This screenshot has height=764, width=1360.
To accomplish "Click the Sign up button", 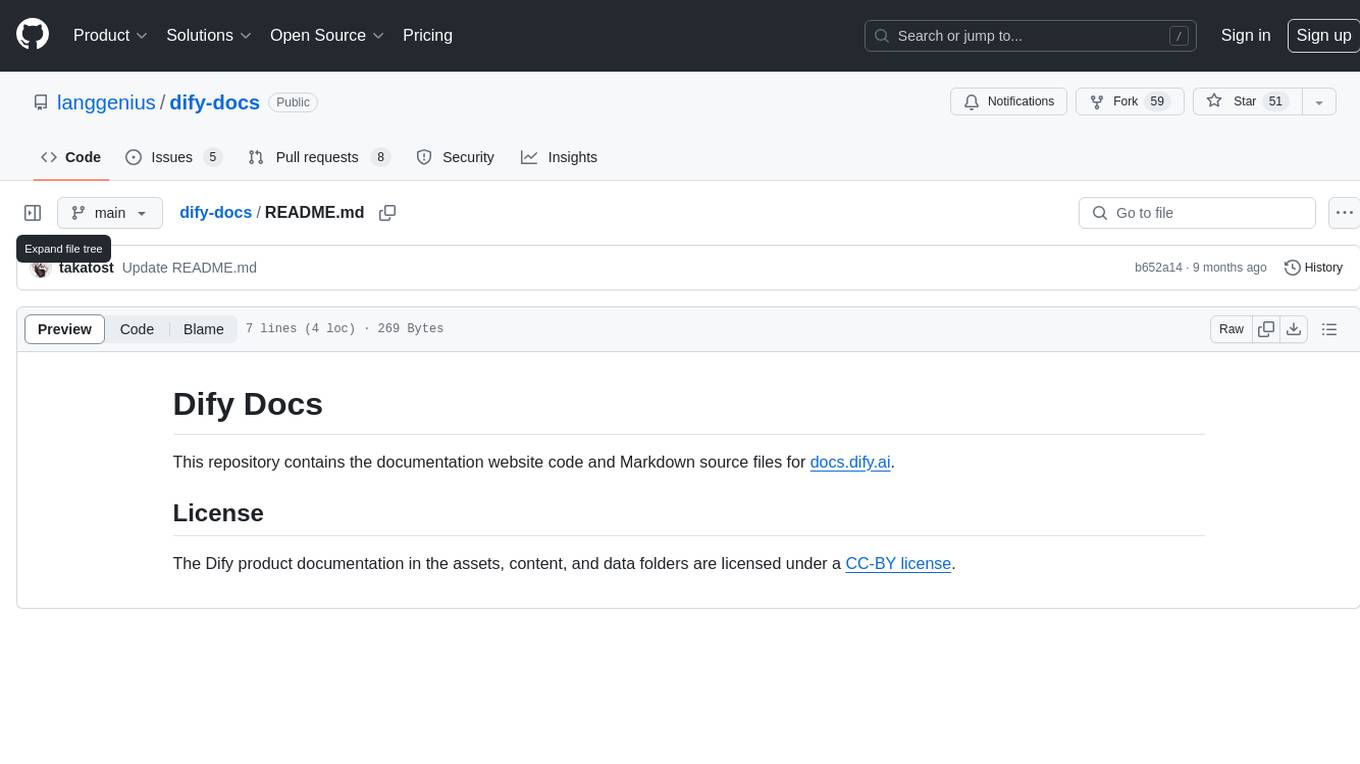I will click(x=1323, y=35).
